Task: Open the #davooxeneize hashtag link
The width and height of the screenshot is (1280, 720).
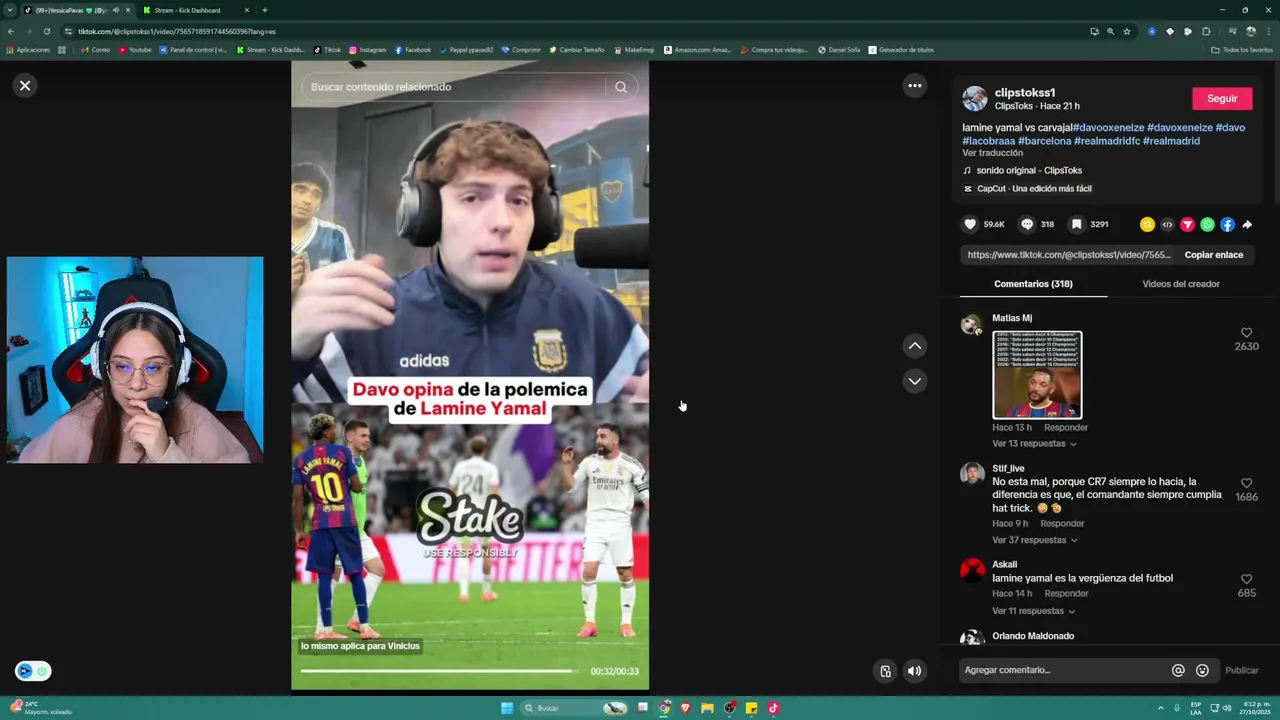Action: (x=1108, y=128)
